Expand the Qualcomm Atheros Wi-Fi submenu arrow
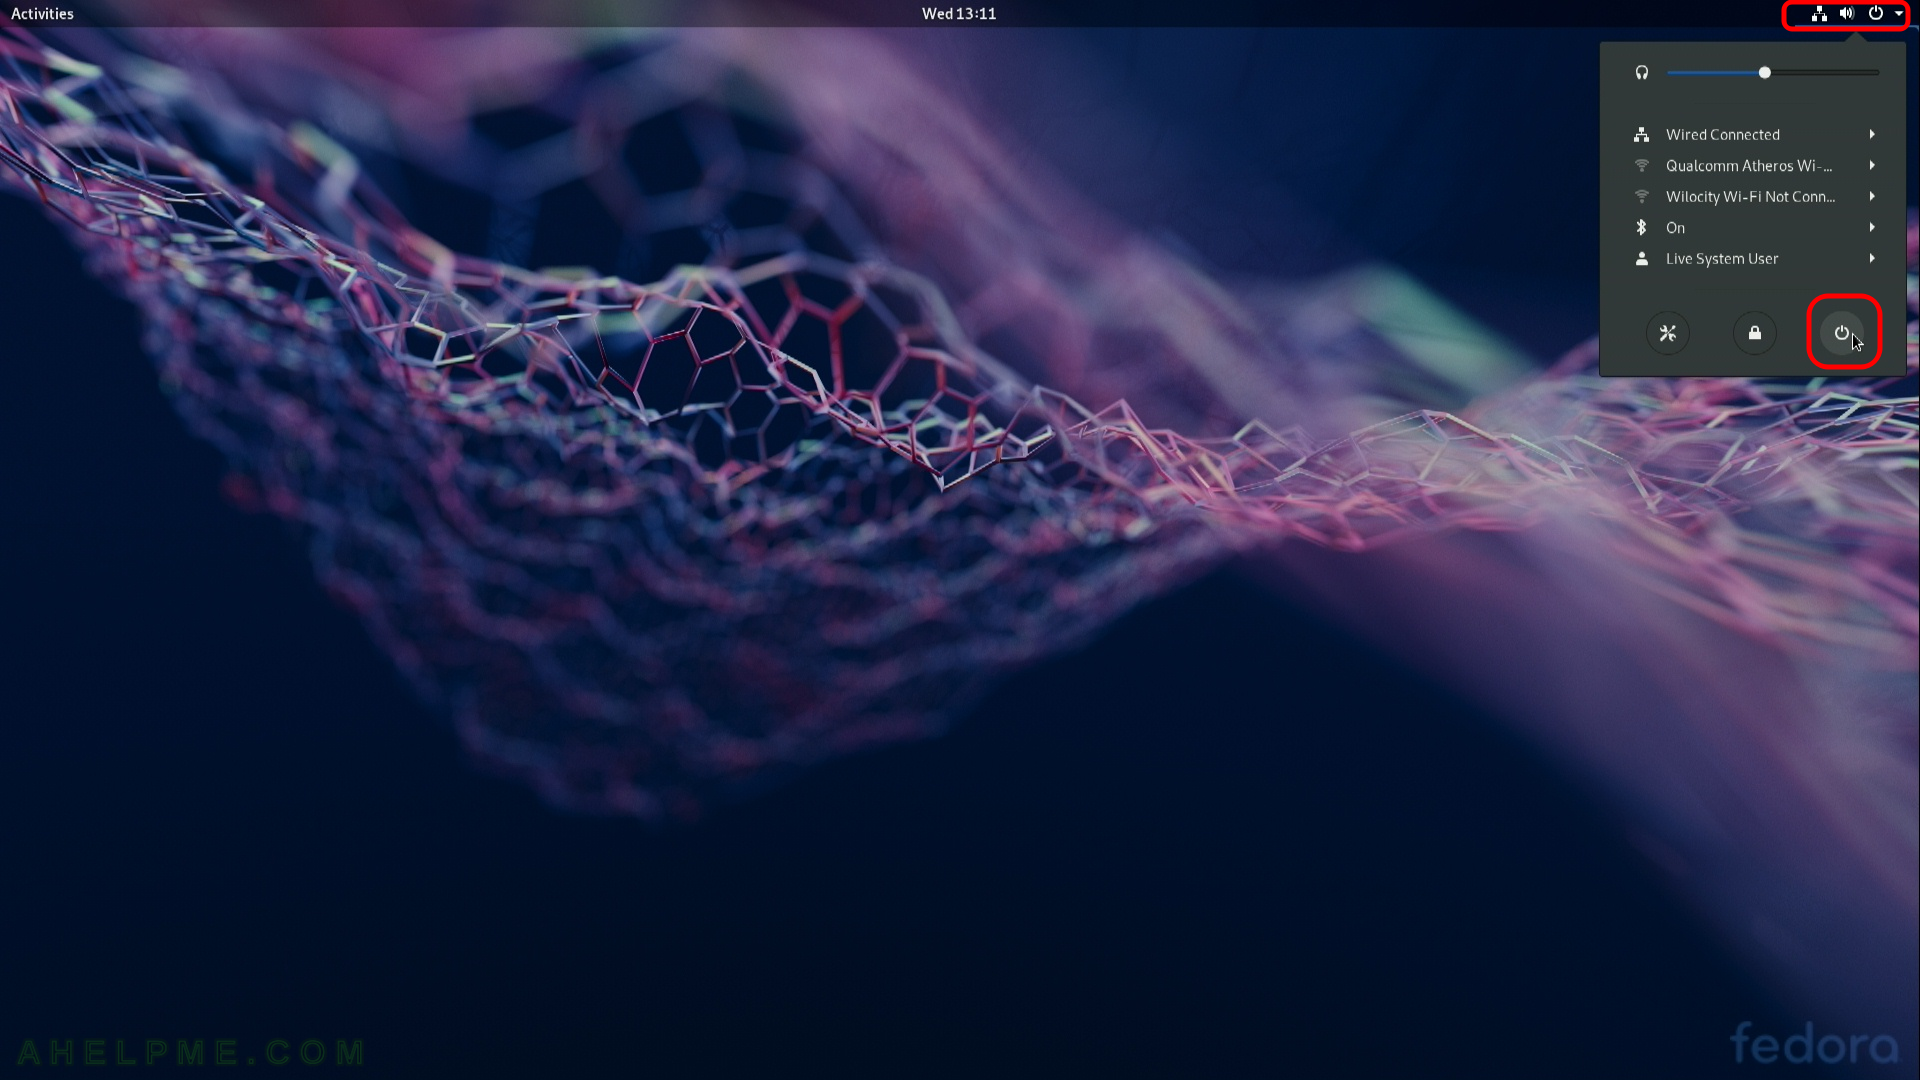Image resolution: width=1920 pixels, height=1080 pixels. coord(1872,166)
